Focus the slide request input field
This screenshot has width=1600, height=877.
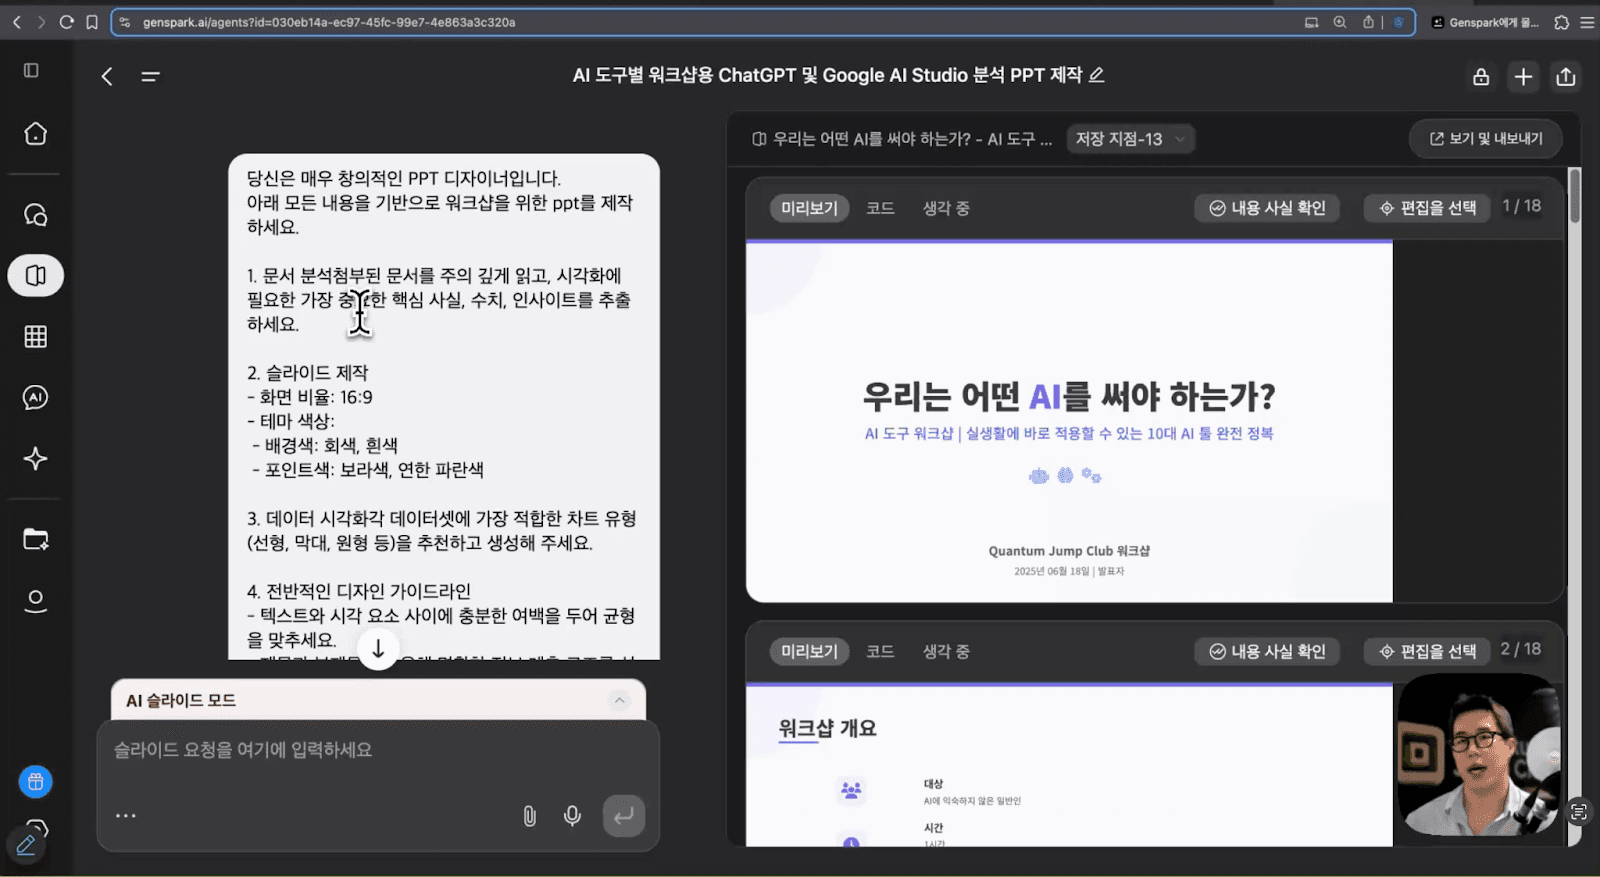pos(378,750)
